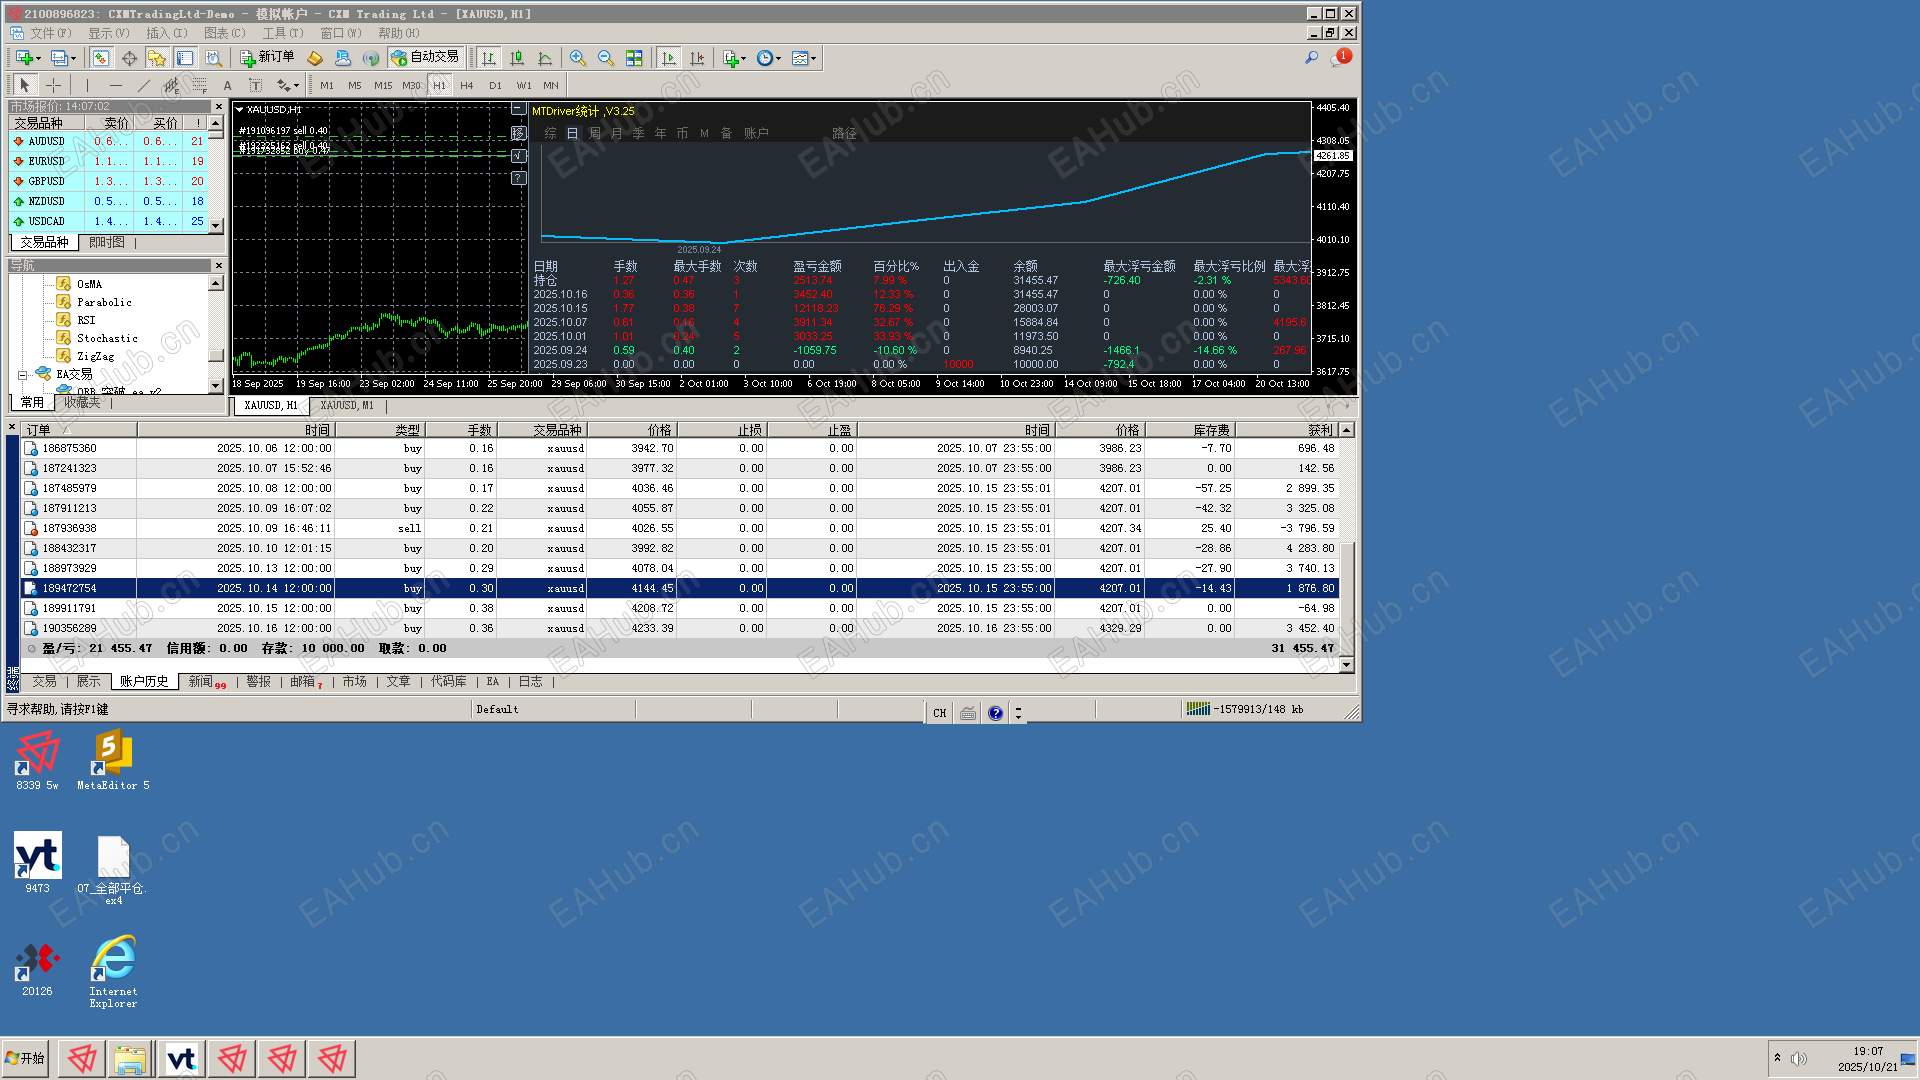The width and height of the screenshot is (1920, 1080).
Task: Select the Crosshair tool
Action: coord(53,85)
